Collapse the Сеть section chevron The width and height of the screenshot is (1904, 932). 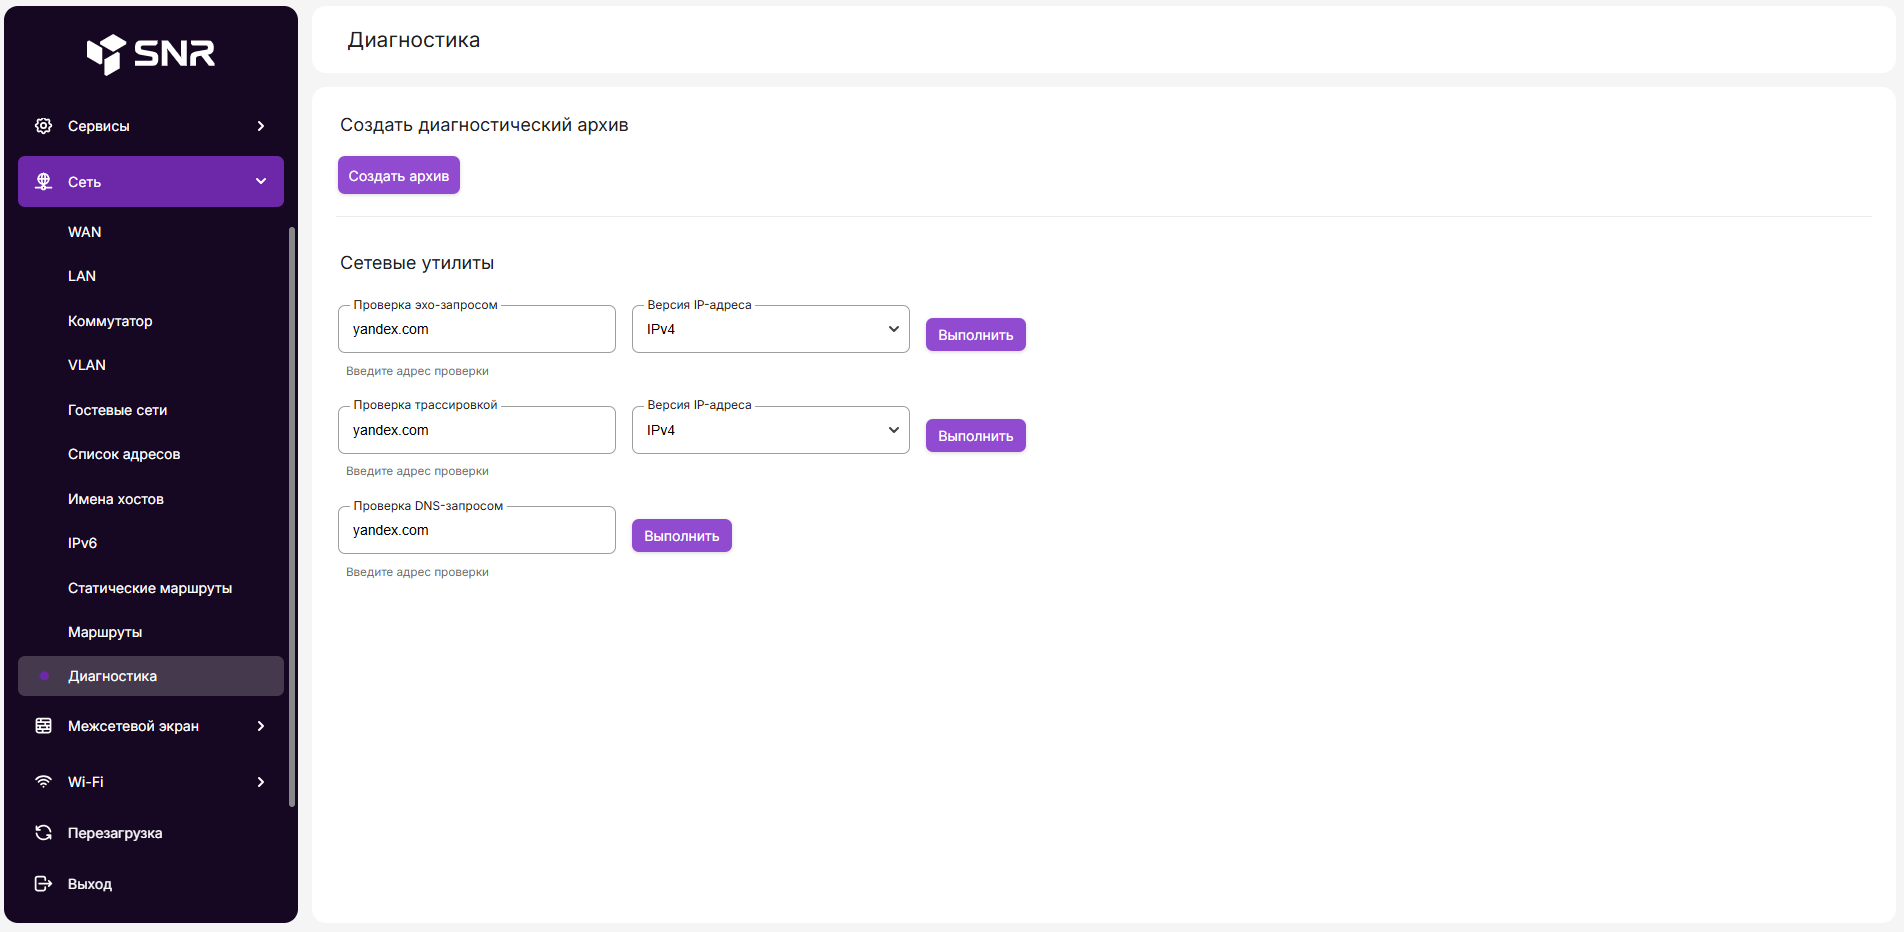[x=261, y=182]
